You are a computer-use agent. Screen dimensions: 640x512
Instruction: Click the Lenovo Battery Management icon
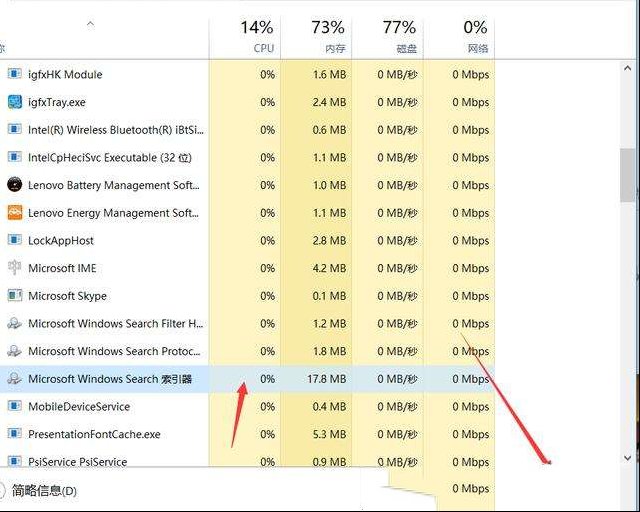(15, 185)
